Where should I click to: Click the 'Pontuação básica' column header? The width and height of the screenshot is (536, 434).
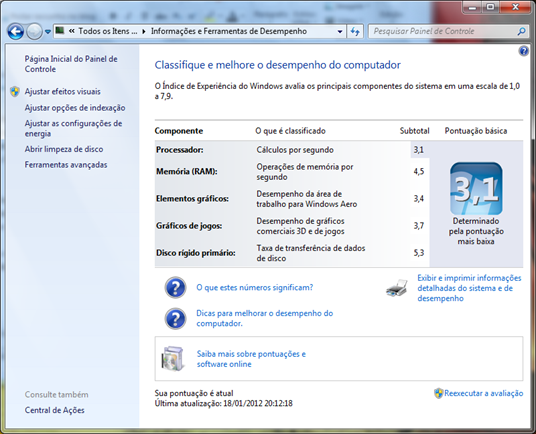[476, 131]
